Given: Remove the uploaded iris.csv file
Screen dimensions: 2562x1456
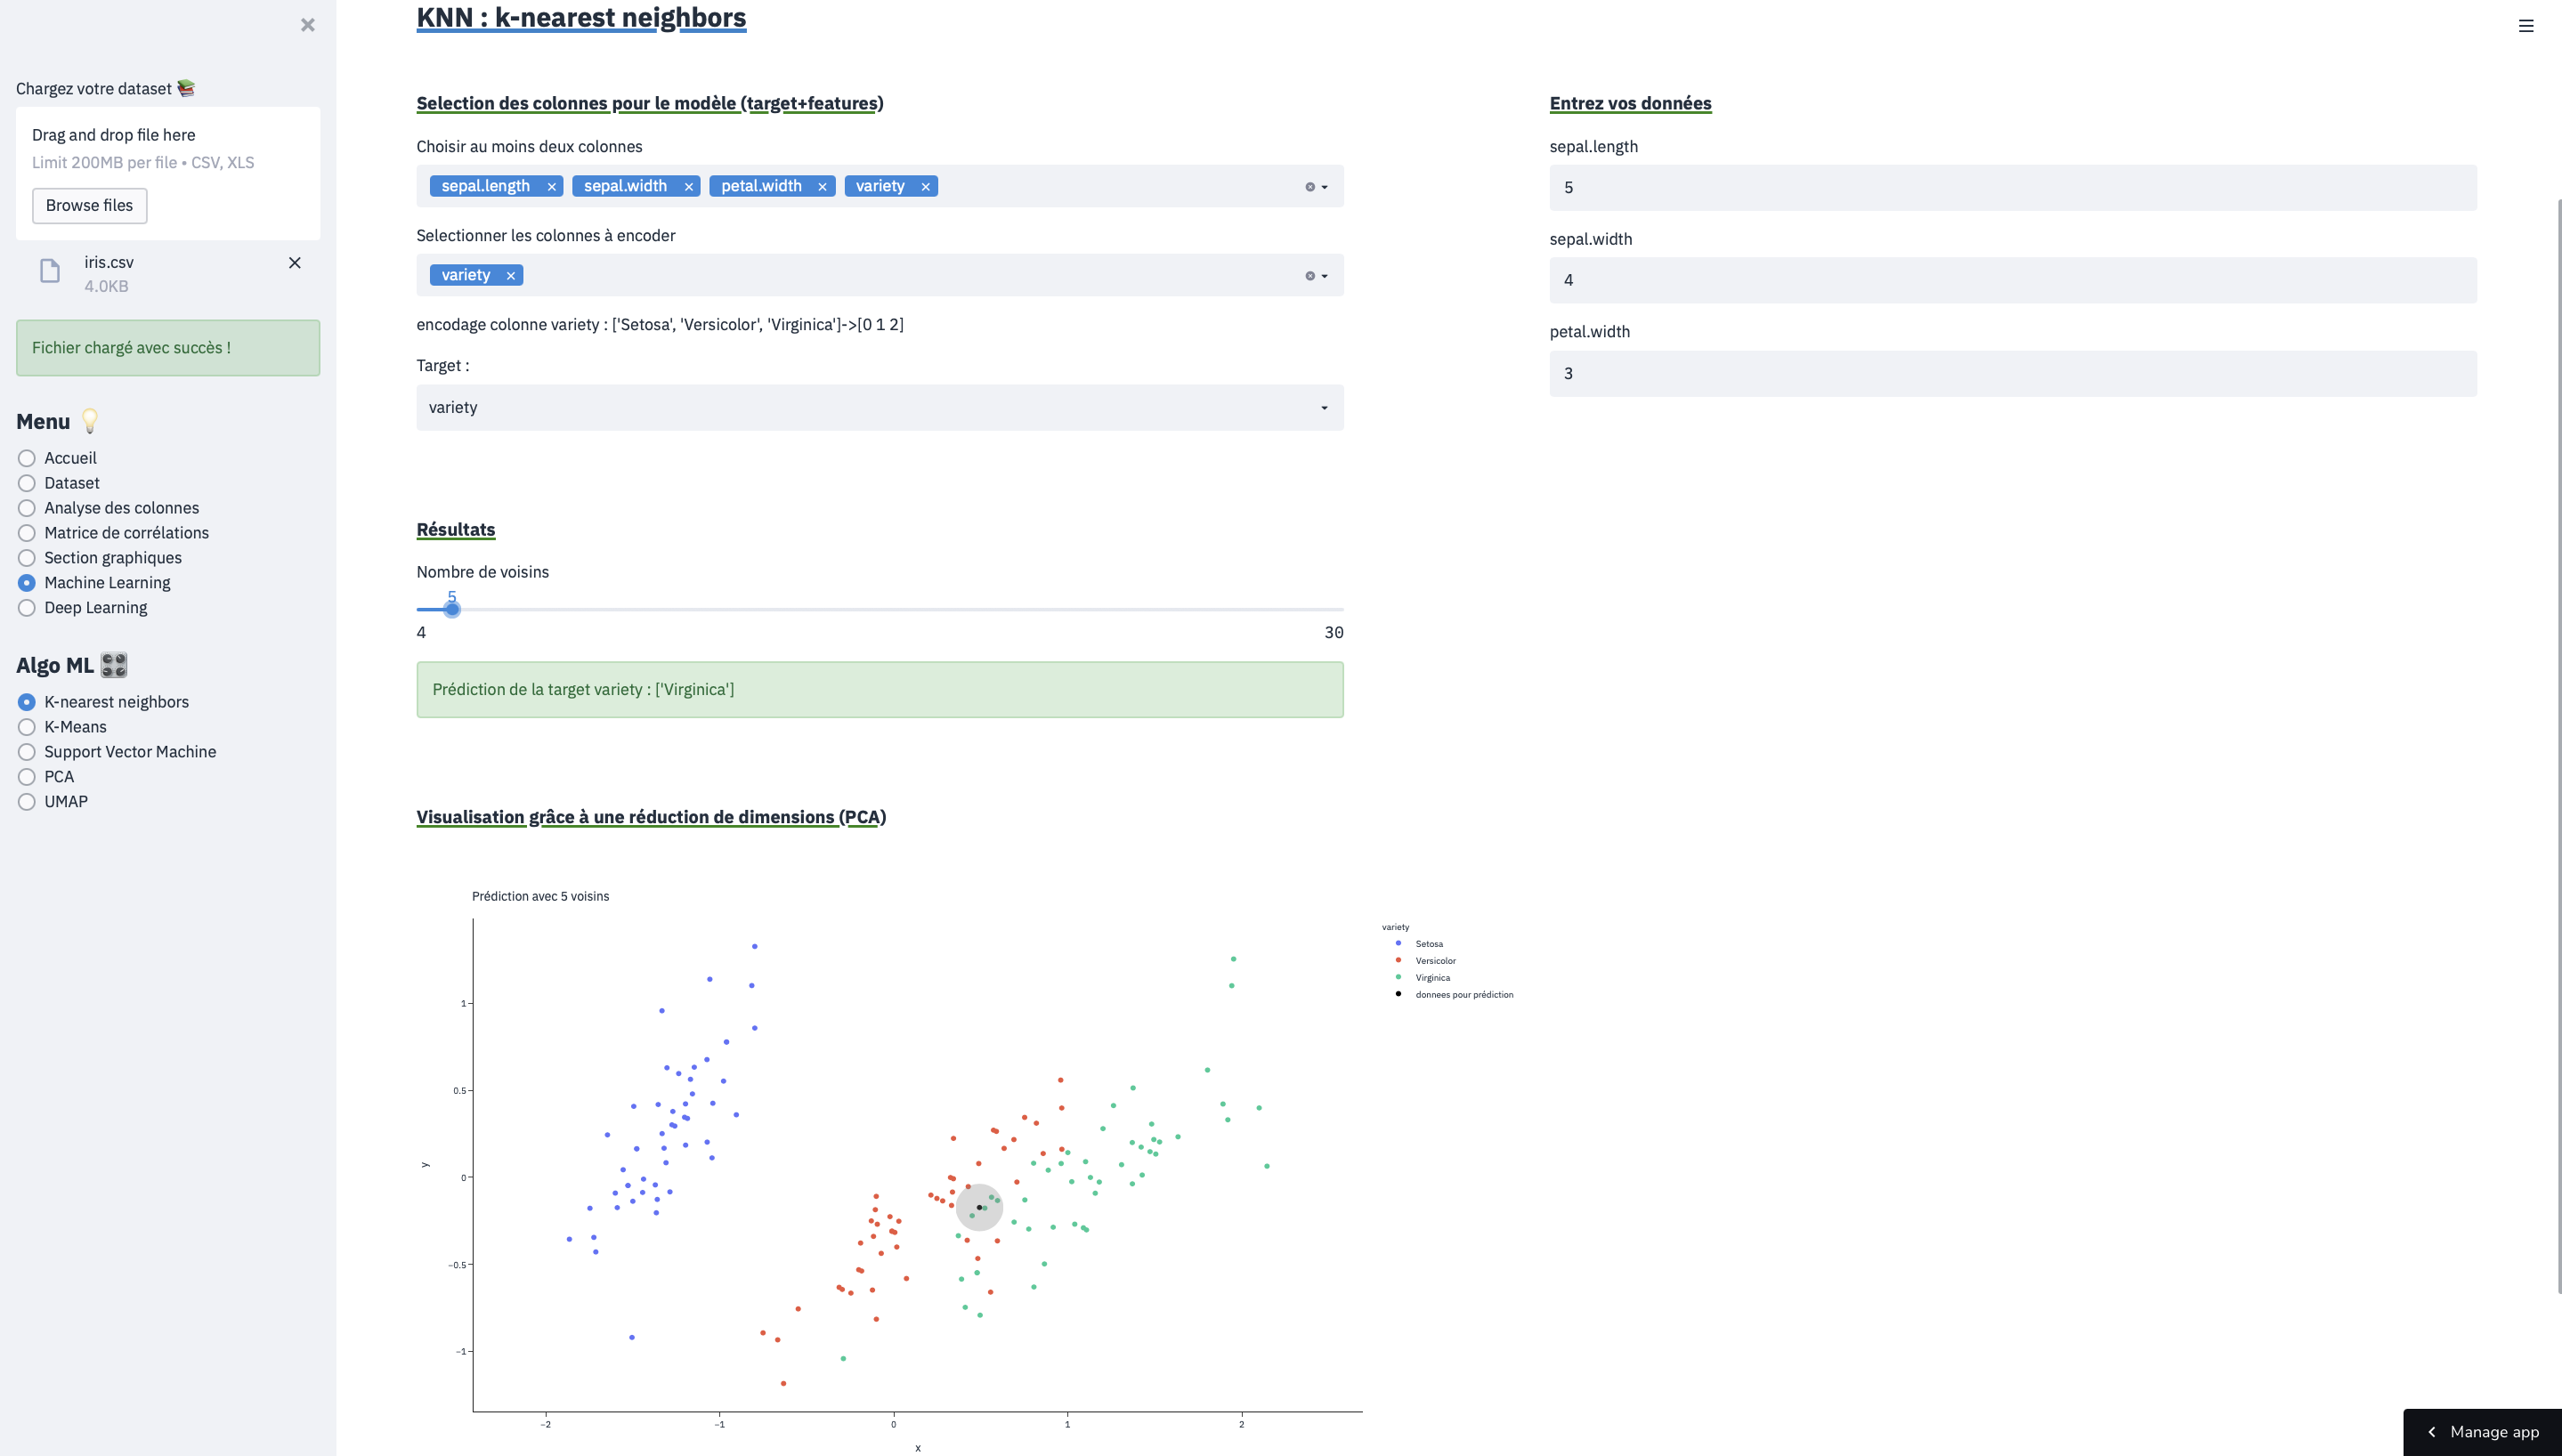Looking at the screenshot, I should [295, 263].
